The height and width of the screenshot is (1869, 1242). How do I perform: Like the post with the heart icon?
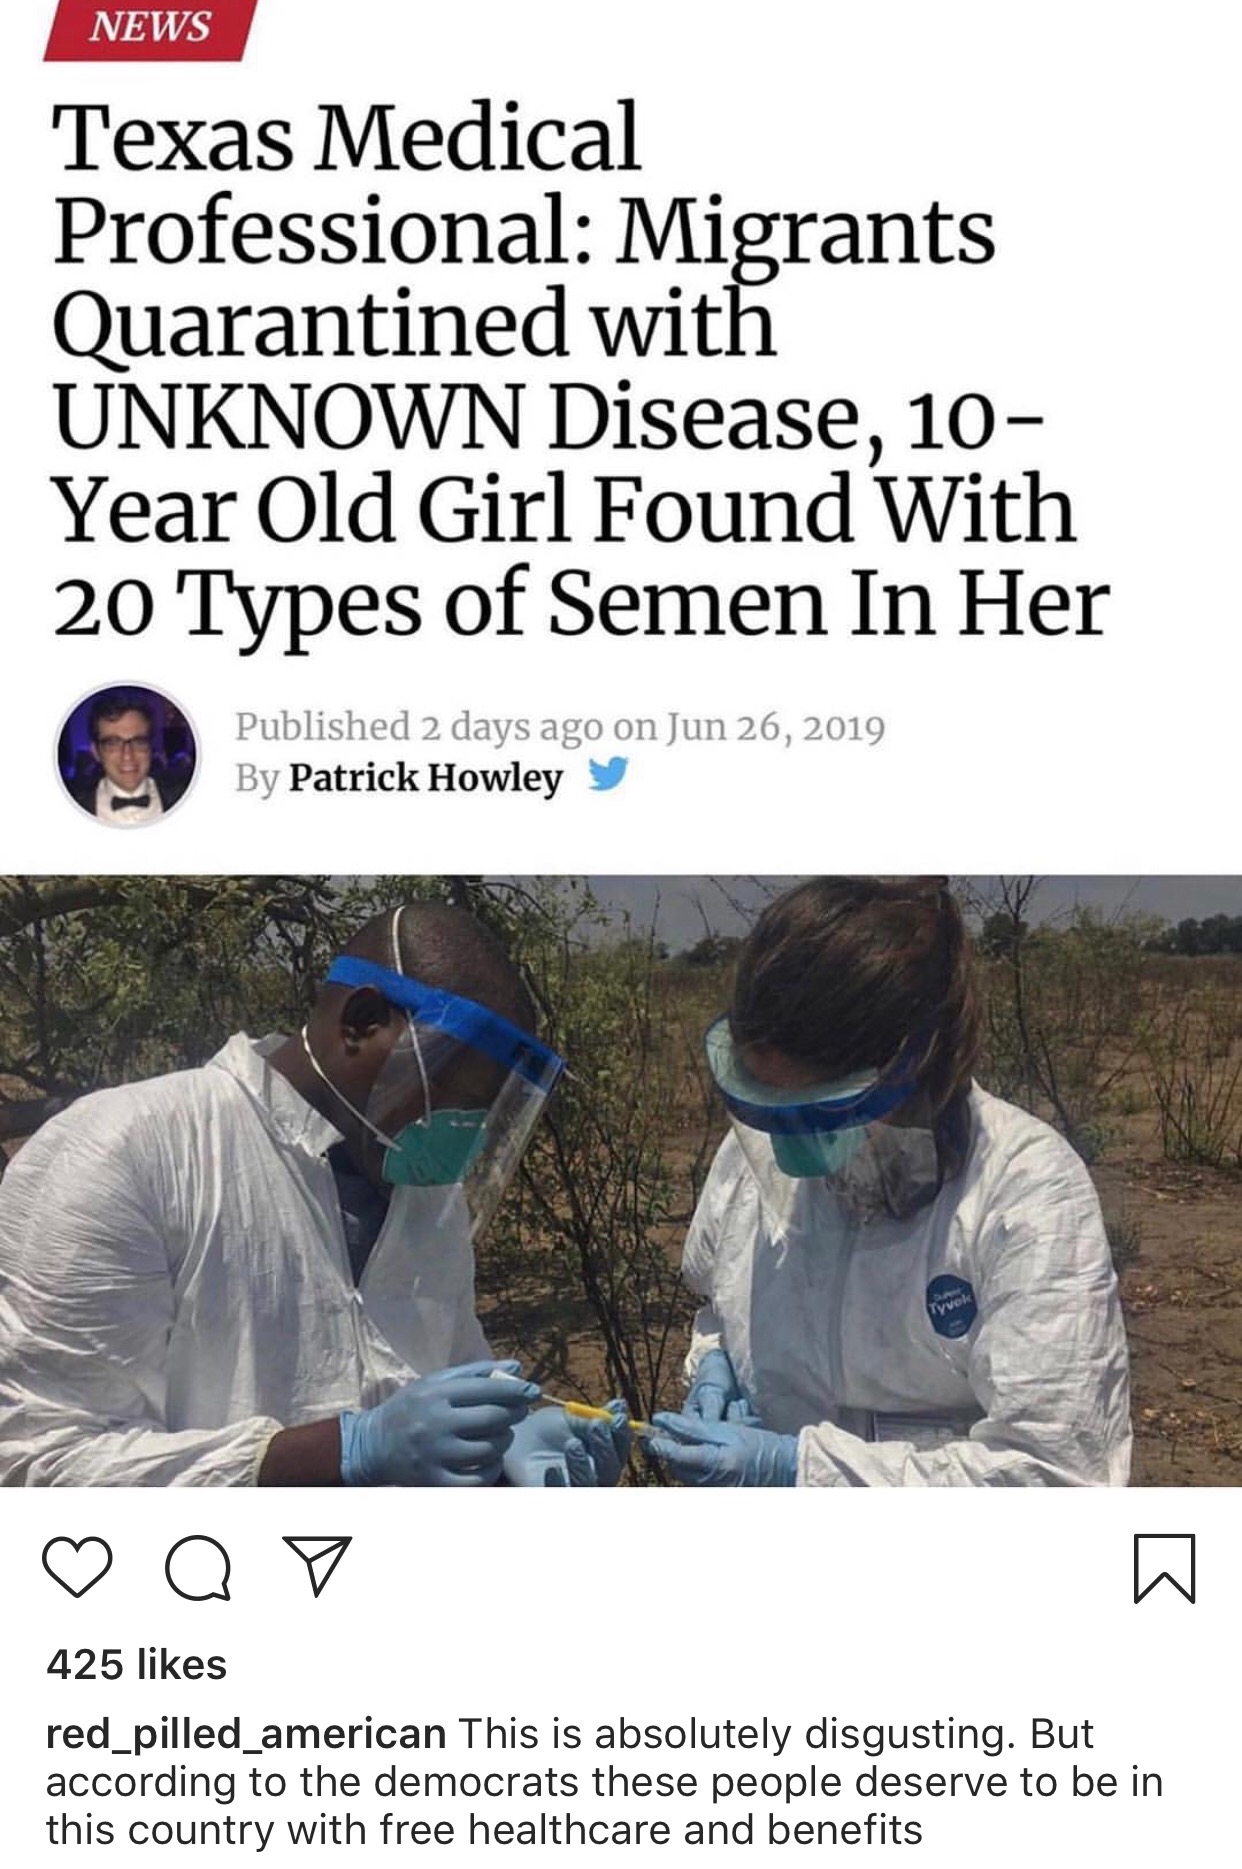coord(77,1568)
